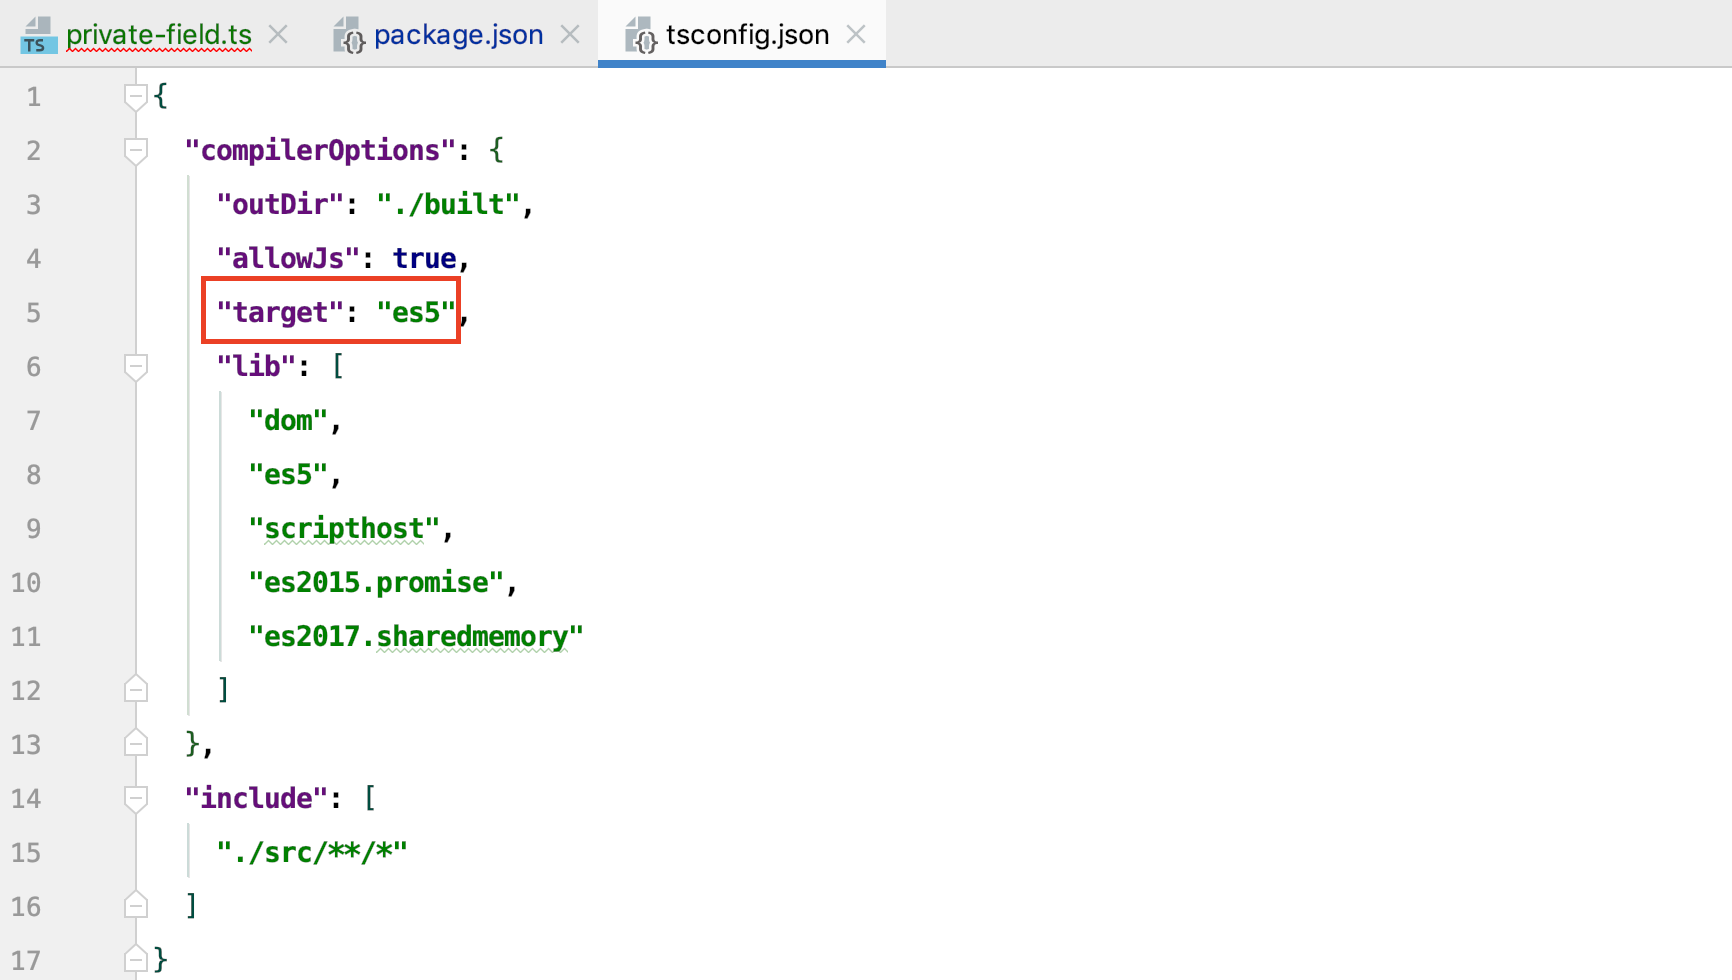Collapse the compilerOptions block on line 2
The image size is (1732, 980).
click(x=136, y=150)
